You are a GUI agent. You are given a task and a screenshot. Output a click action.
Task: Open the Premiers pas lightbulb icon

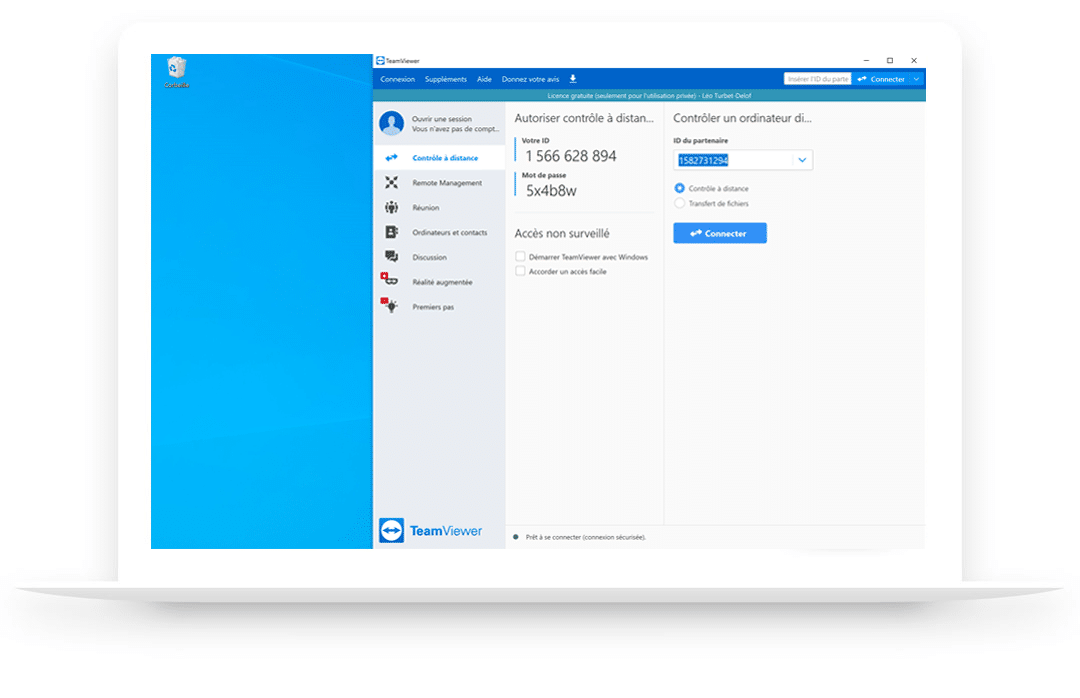(389, 305)
